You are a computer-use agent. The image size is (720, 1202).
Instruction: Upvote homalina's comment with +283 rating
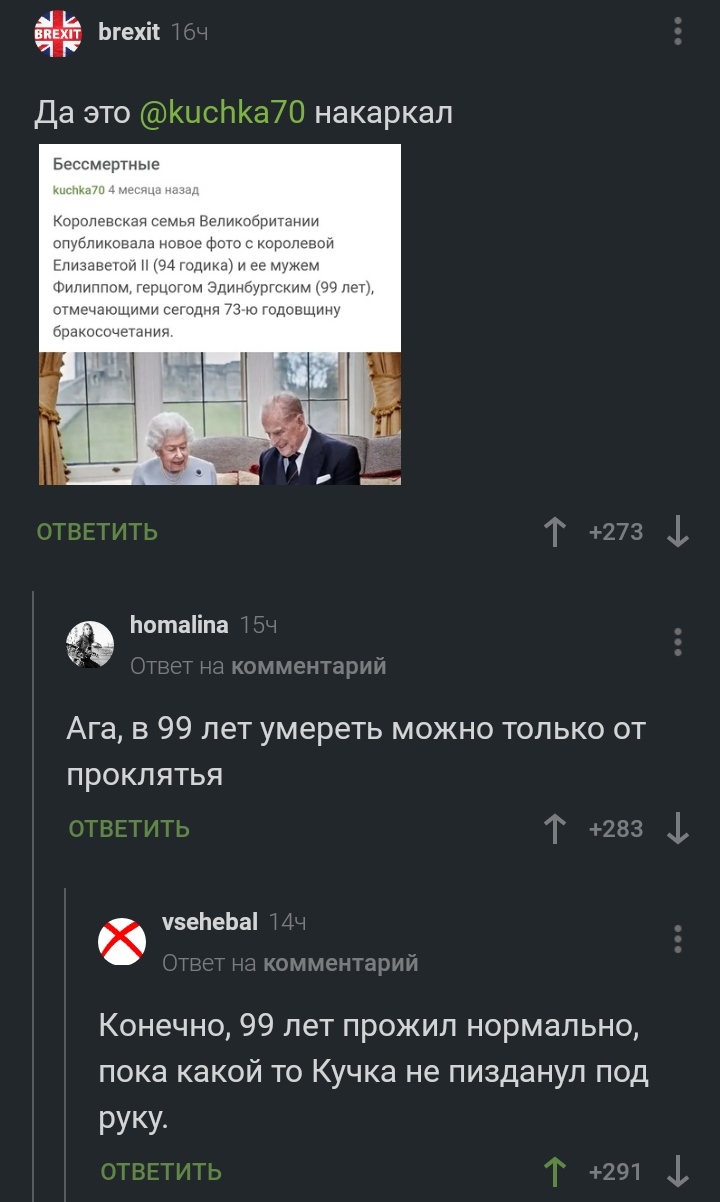pos(554,829)
